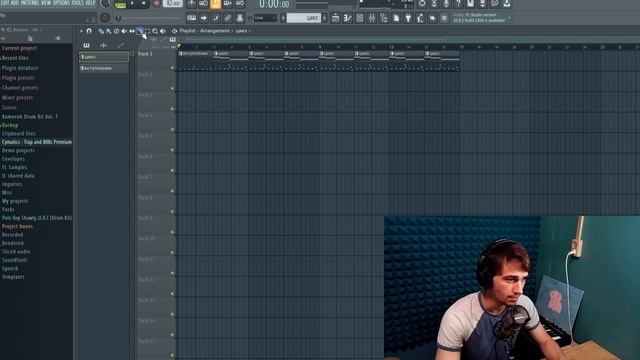Toggle step editing mode

coord(216,18)
